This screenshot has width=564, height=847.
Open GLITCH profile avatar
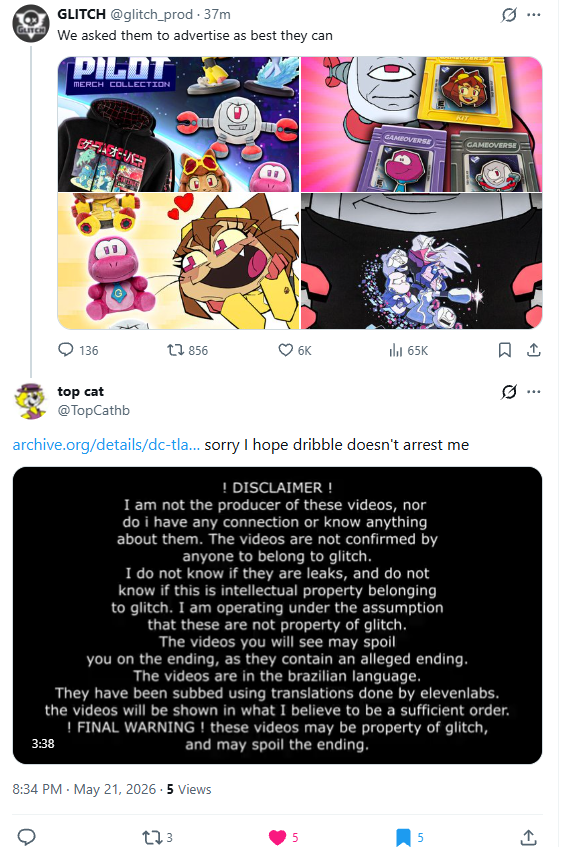[31, 24]
